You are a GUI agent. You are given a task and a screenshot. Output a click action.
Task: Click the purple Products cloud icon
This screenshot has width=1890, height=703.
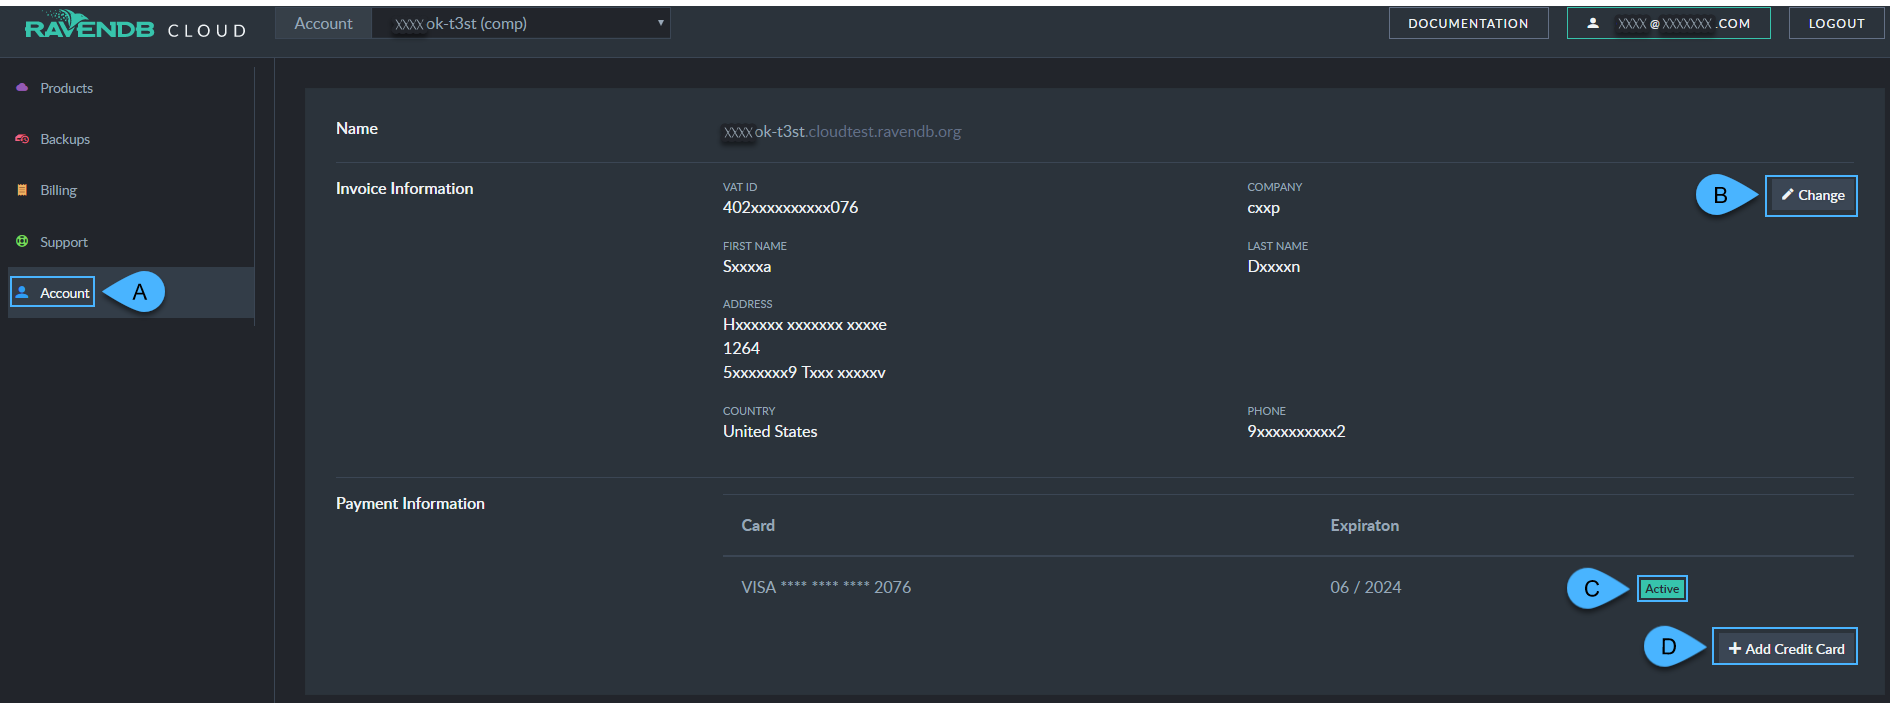pos(22,88)
